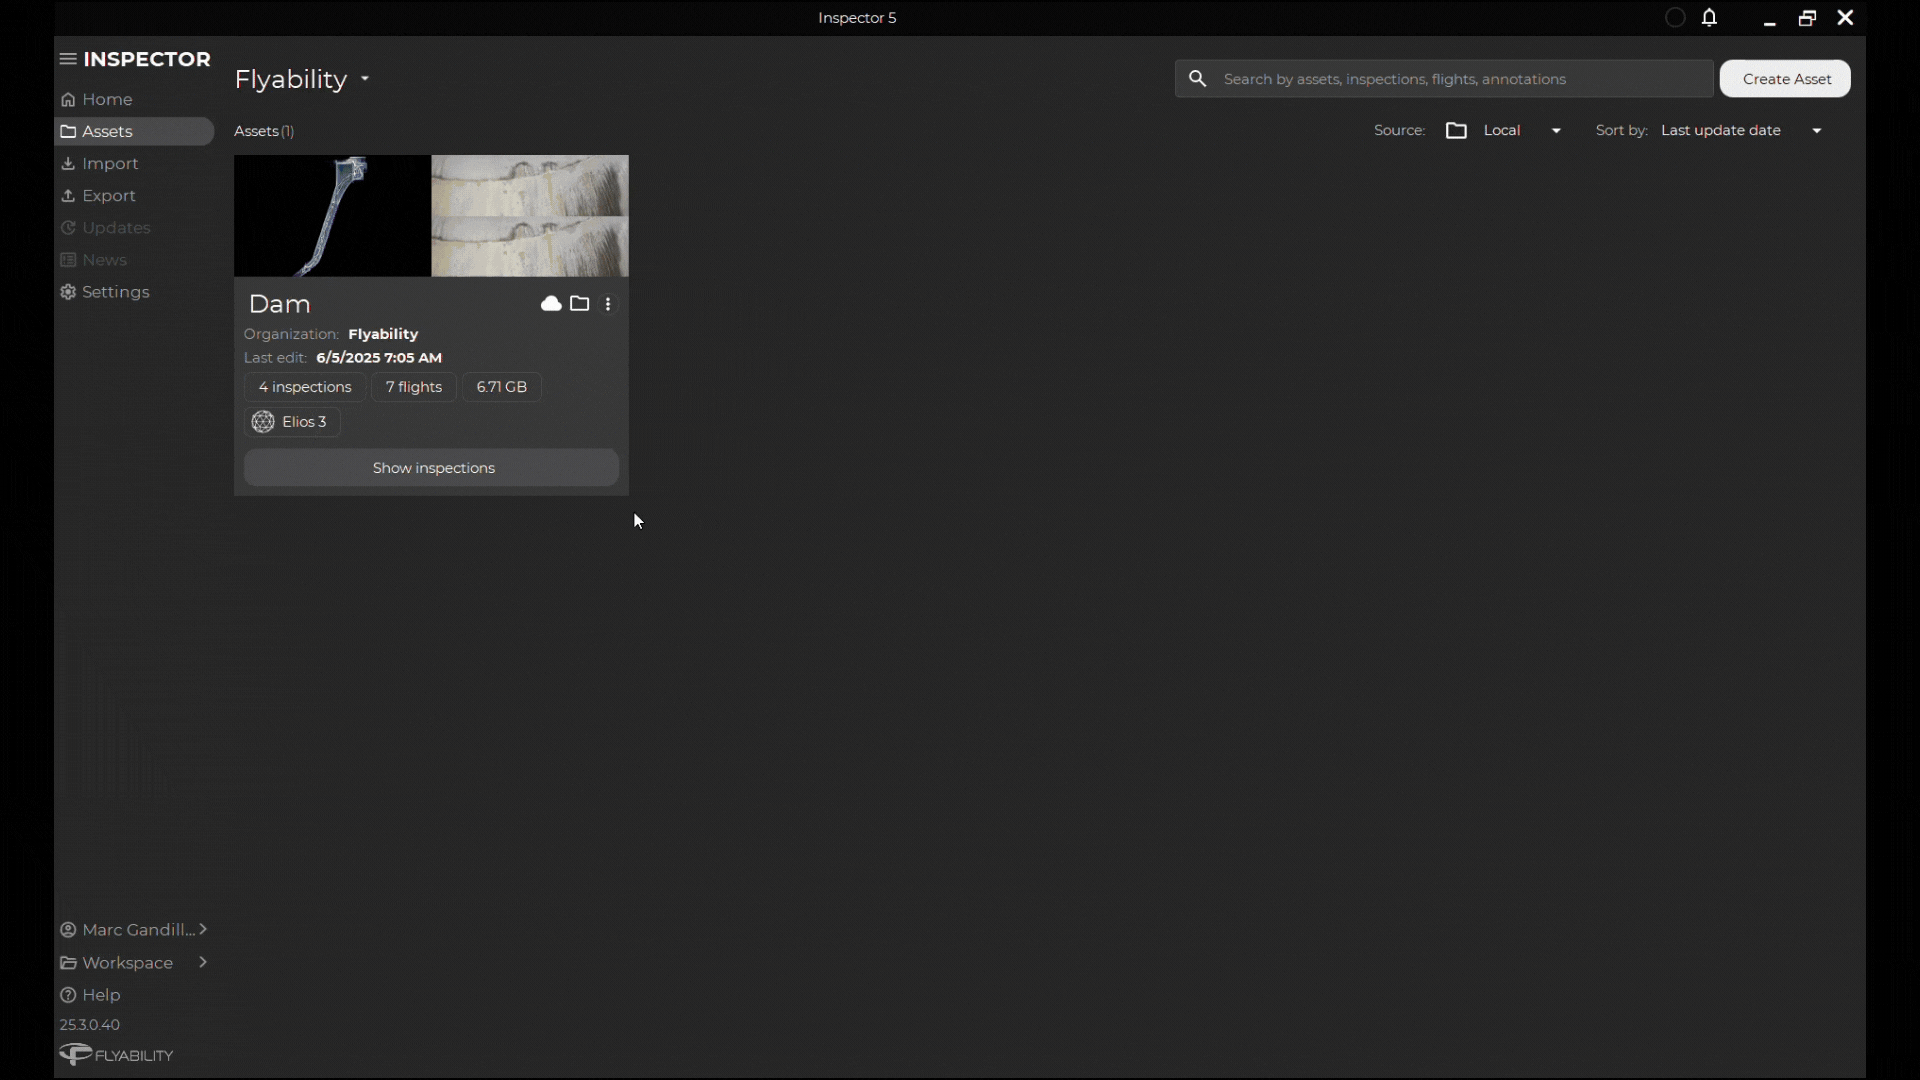The height and width of the screenshot is (1080, 1920).
Task: Click the circular status indicator near bell
Action: tap(1676, 18)
